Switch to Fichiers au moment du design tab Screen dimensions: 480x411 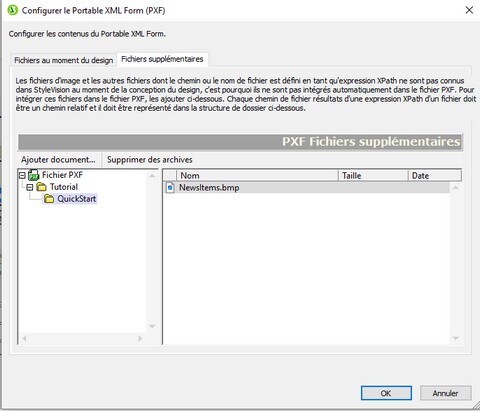click(64, 60)
